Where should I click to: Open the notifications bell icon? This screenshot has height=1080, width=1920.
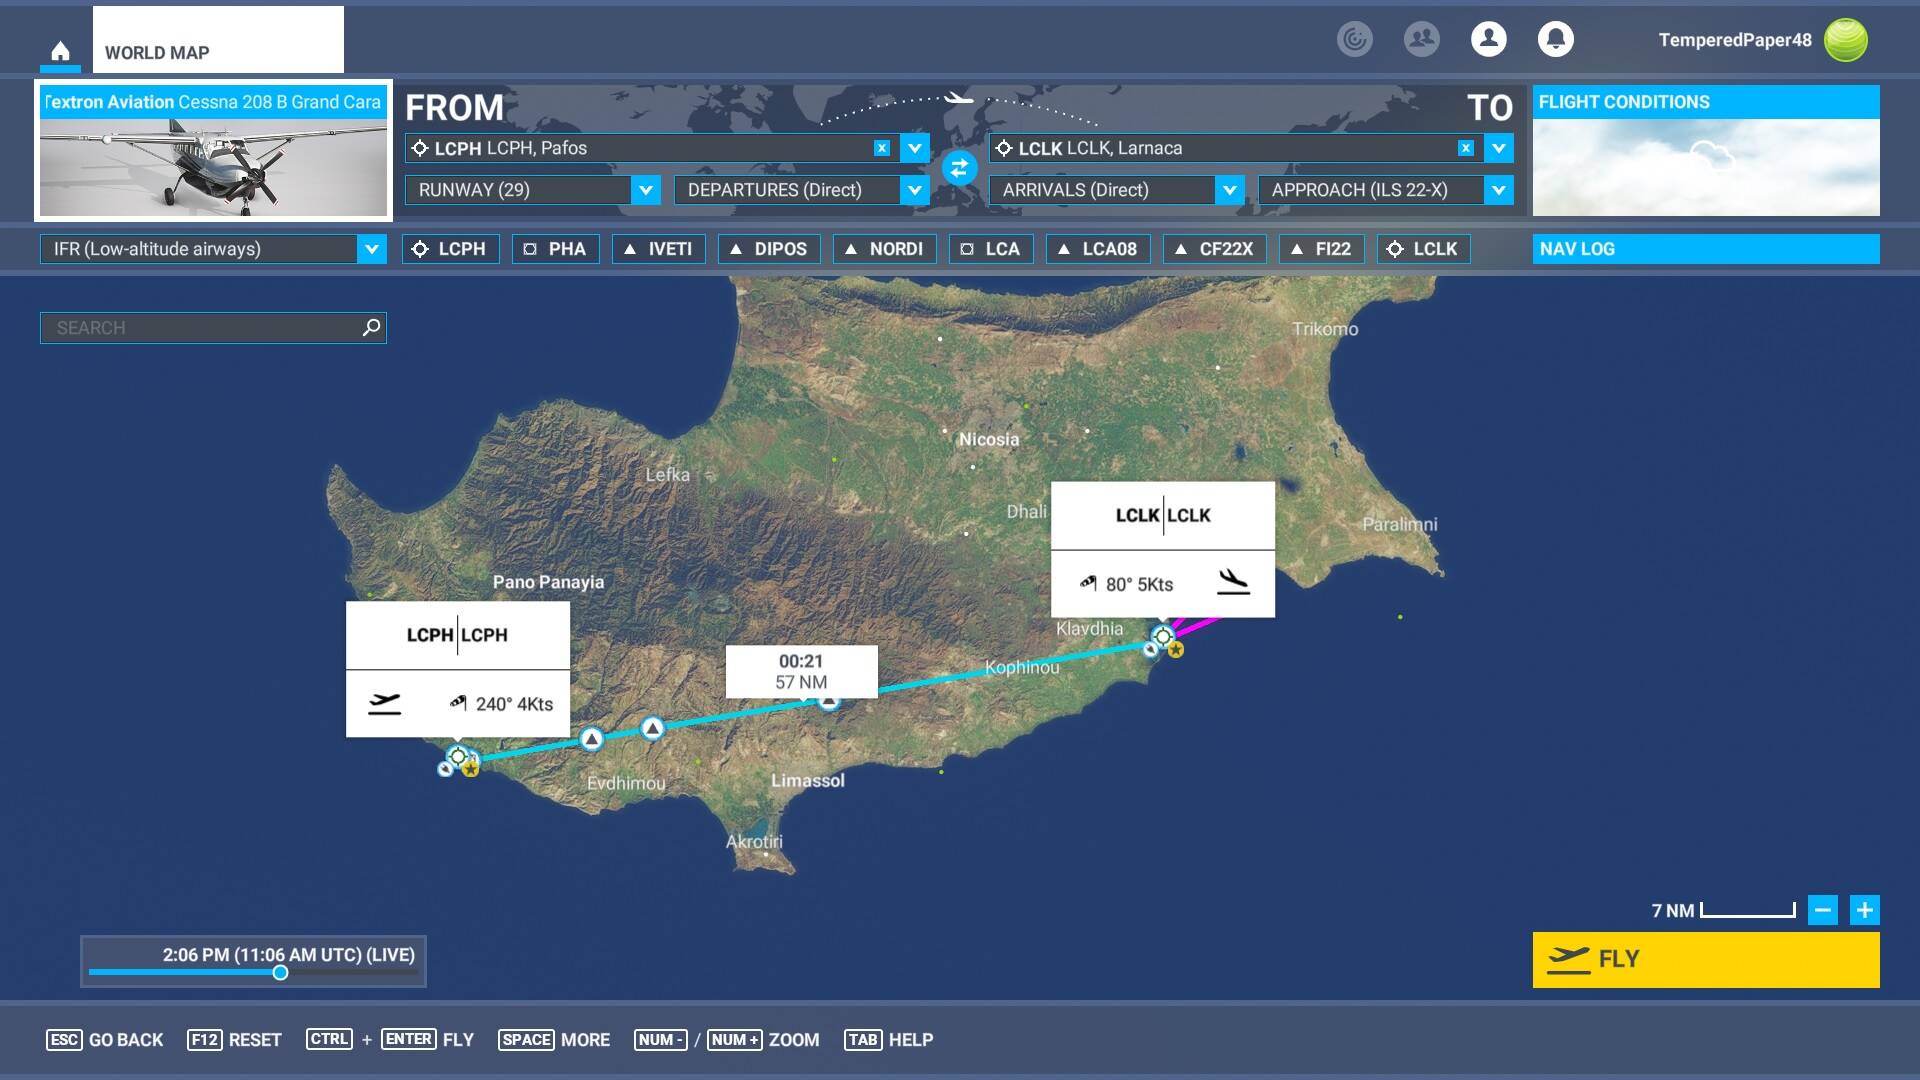(x=1555, y=39)
